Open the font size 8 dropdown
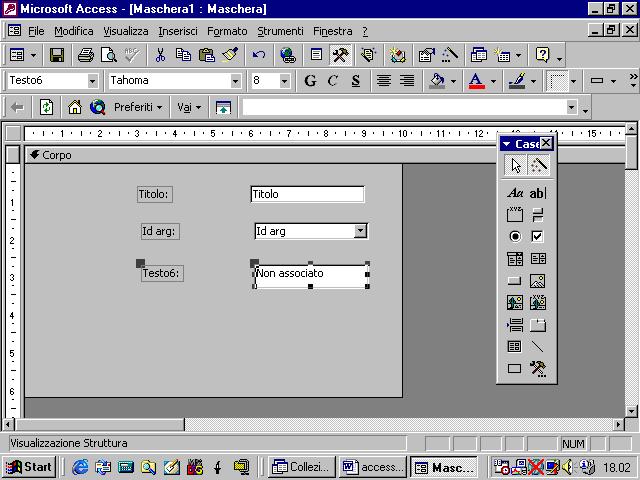The width and height of the screenshot is (640, 480). pyautogui.click(x=284, y=81)
